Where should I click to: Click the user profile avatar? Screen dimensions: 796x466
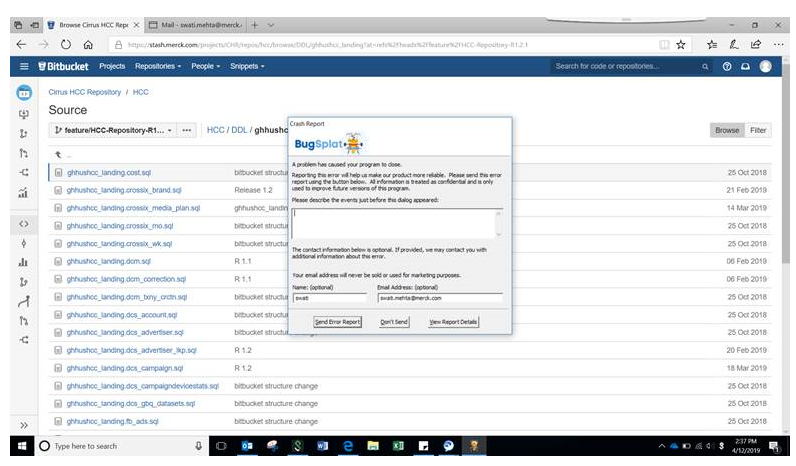coord(766,66)
